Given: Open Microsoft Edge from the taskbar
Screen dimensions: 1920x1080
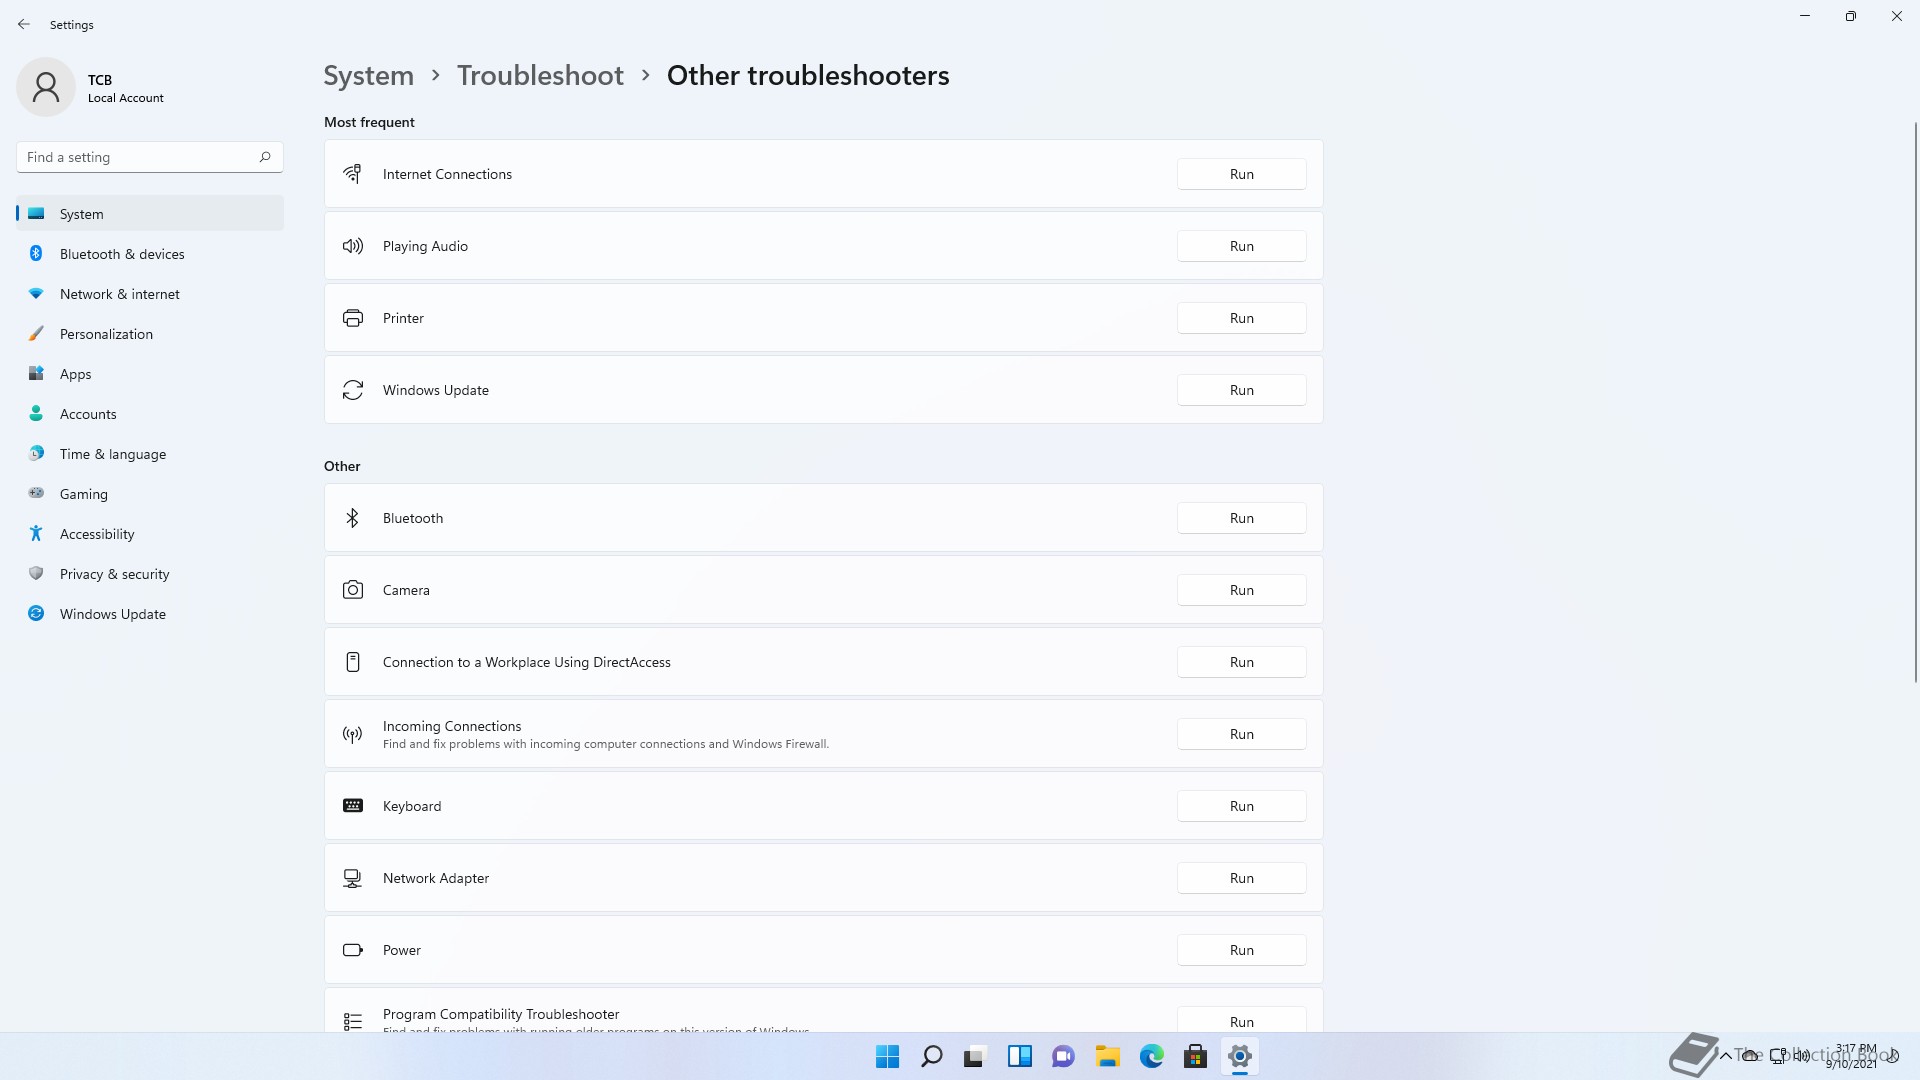Looking at the screenshot, I should coord(1151,1056).
